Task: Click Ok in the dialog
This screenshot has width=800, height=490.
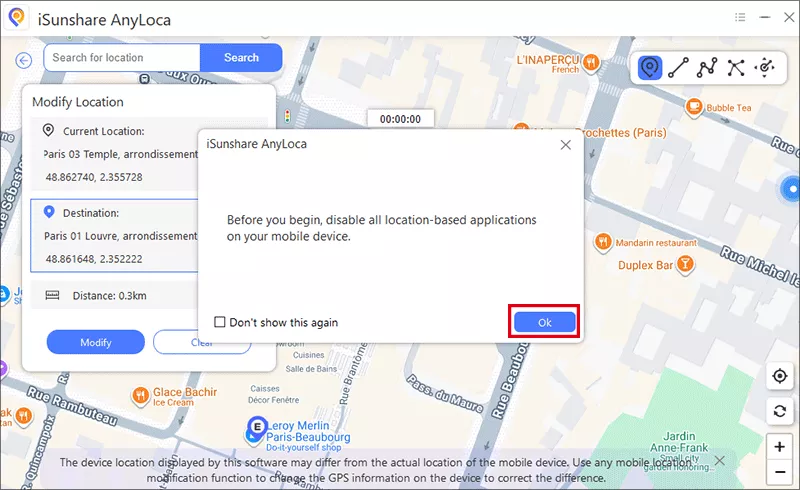Action: [544, 322]
